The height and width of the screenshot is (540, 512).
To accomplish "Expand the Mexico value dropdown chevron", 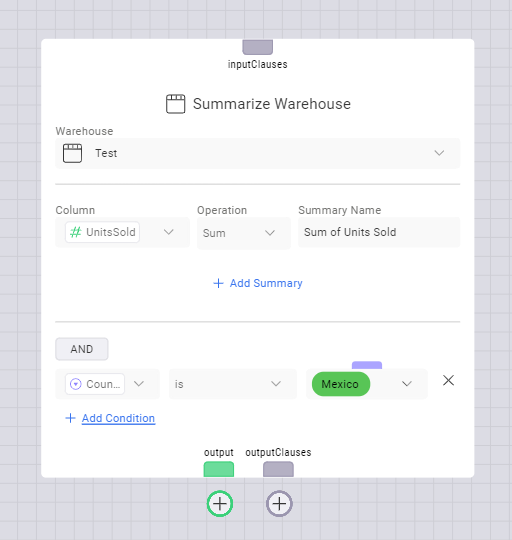I will pos(407,384).
